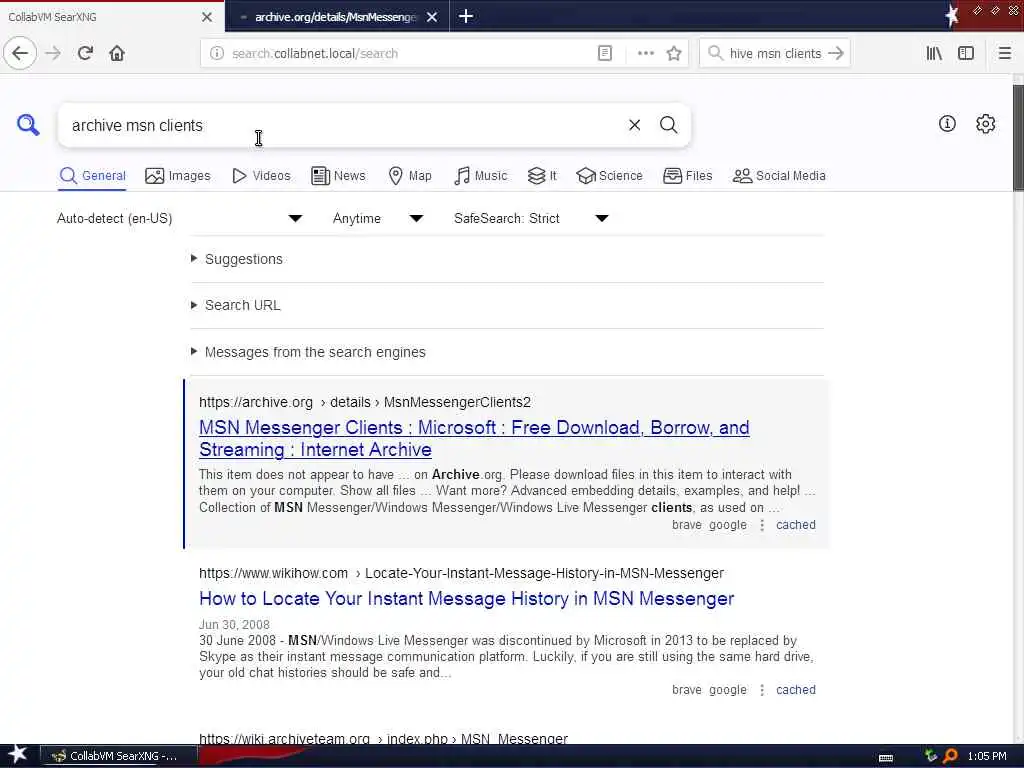This screenshot has width=1024, height=768.
Task: Show site information for search.collabnet.local
Action: [217, 54]
